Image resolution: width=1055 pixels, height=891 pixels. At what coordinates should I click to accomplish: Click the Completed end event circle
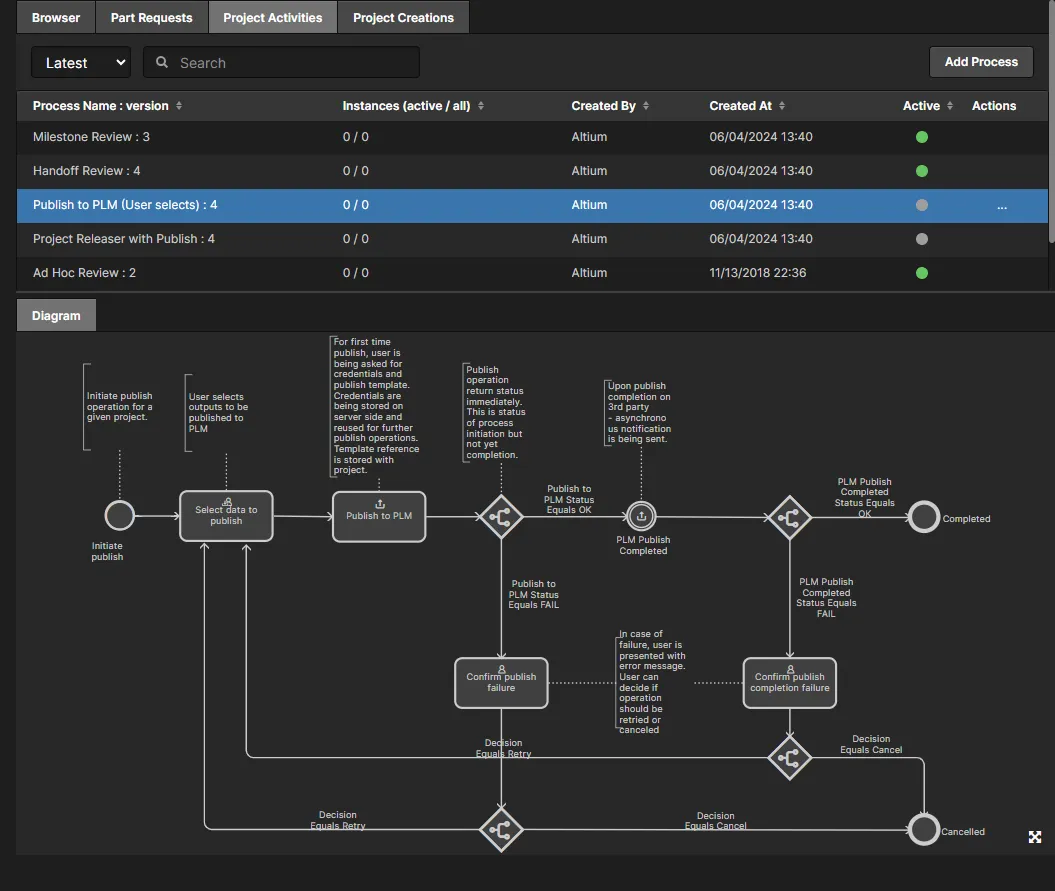click(x=924, y=517)
